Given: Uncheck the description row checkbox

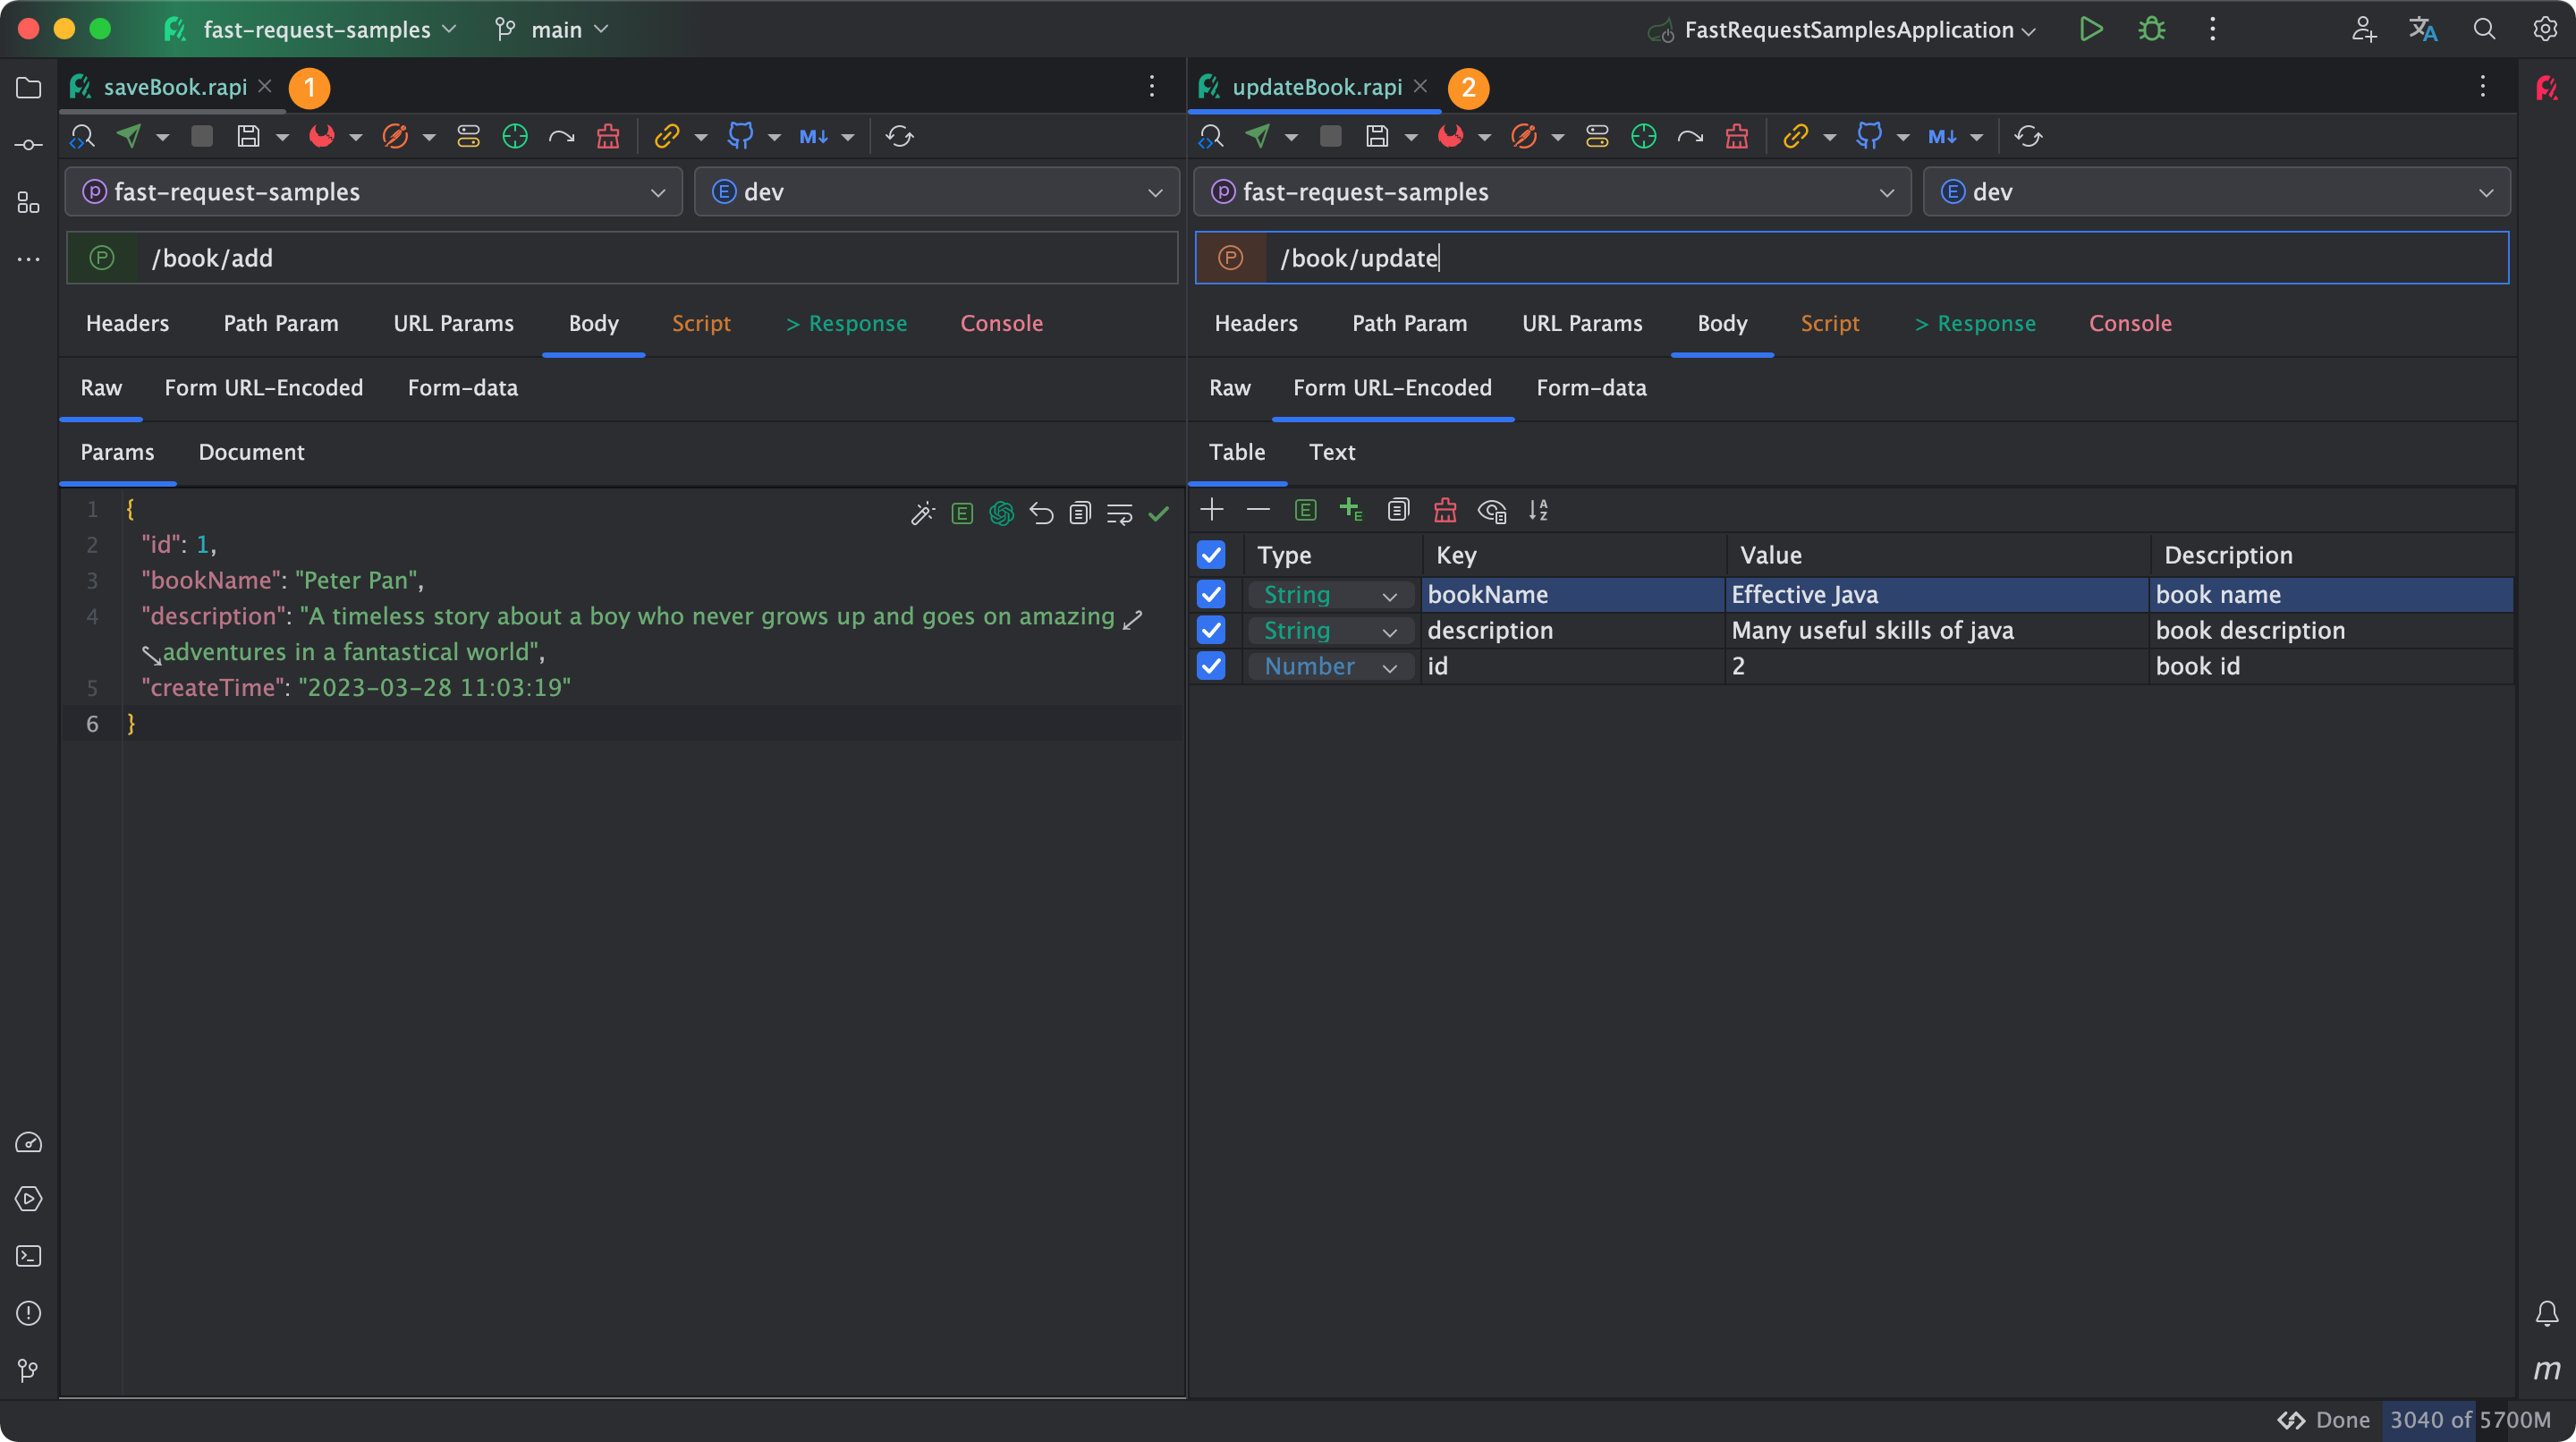Looking at the screenshot, I should point(1211,630).
